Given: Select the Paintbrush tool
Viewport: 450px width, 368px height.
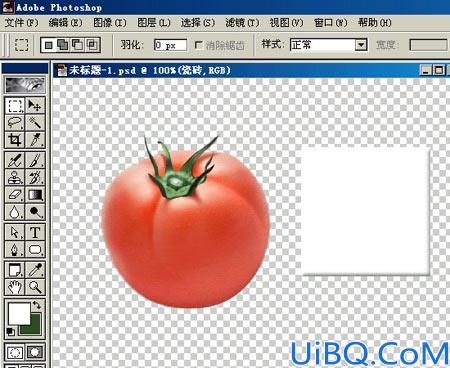Looking at the screenshot, I should (35, 160).
